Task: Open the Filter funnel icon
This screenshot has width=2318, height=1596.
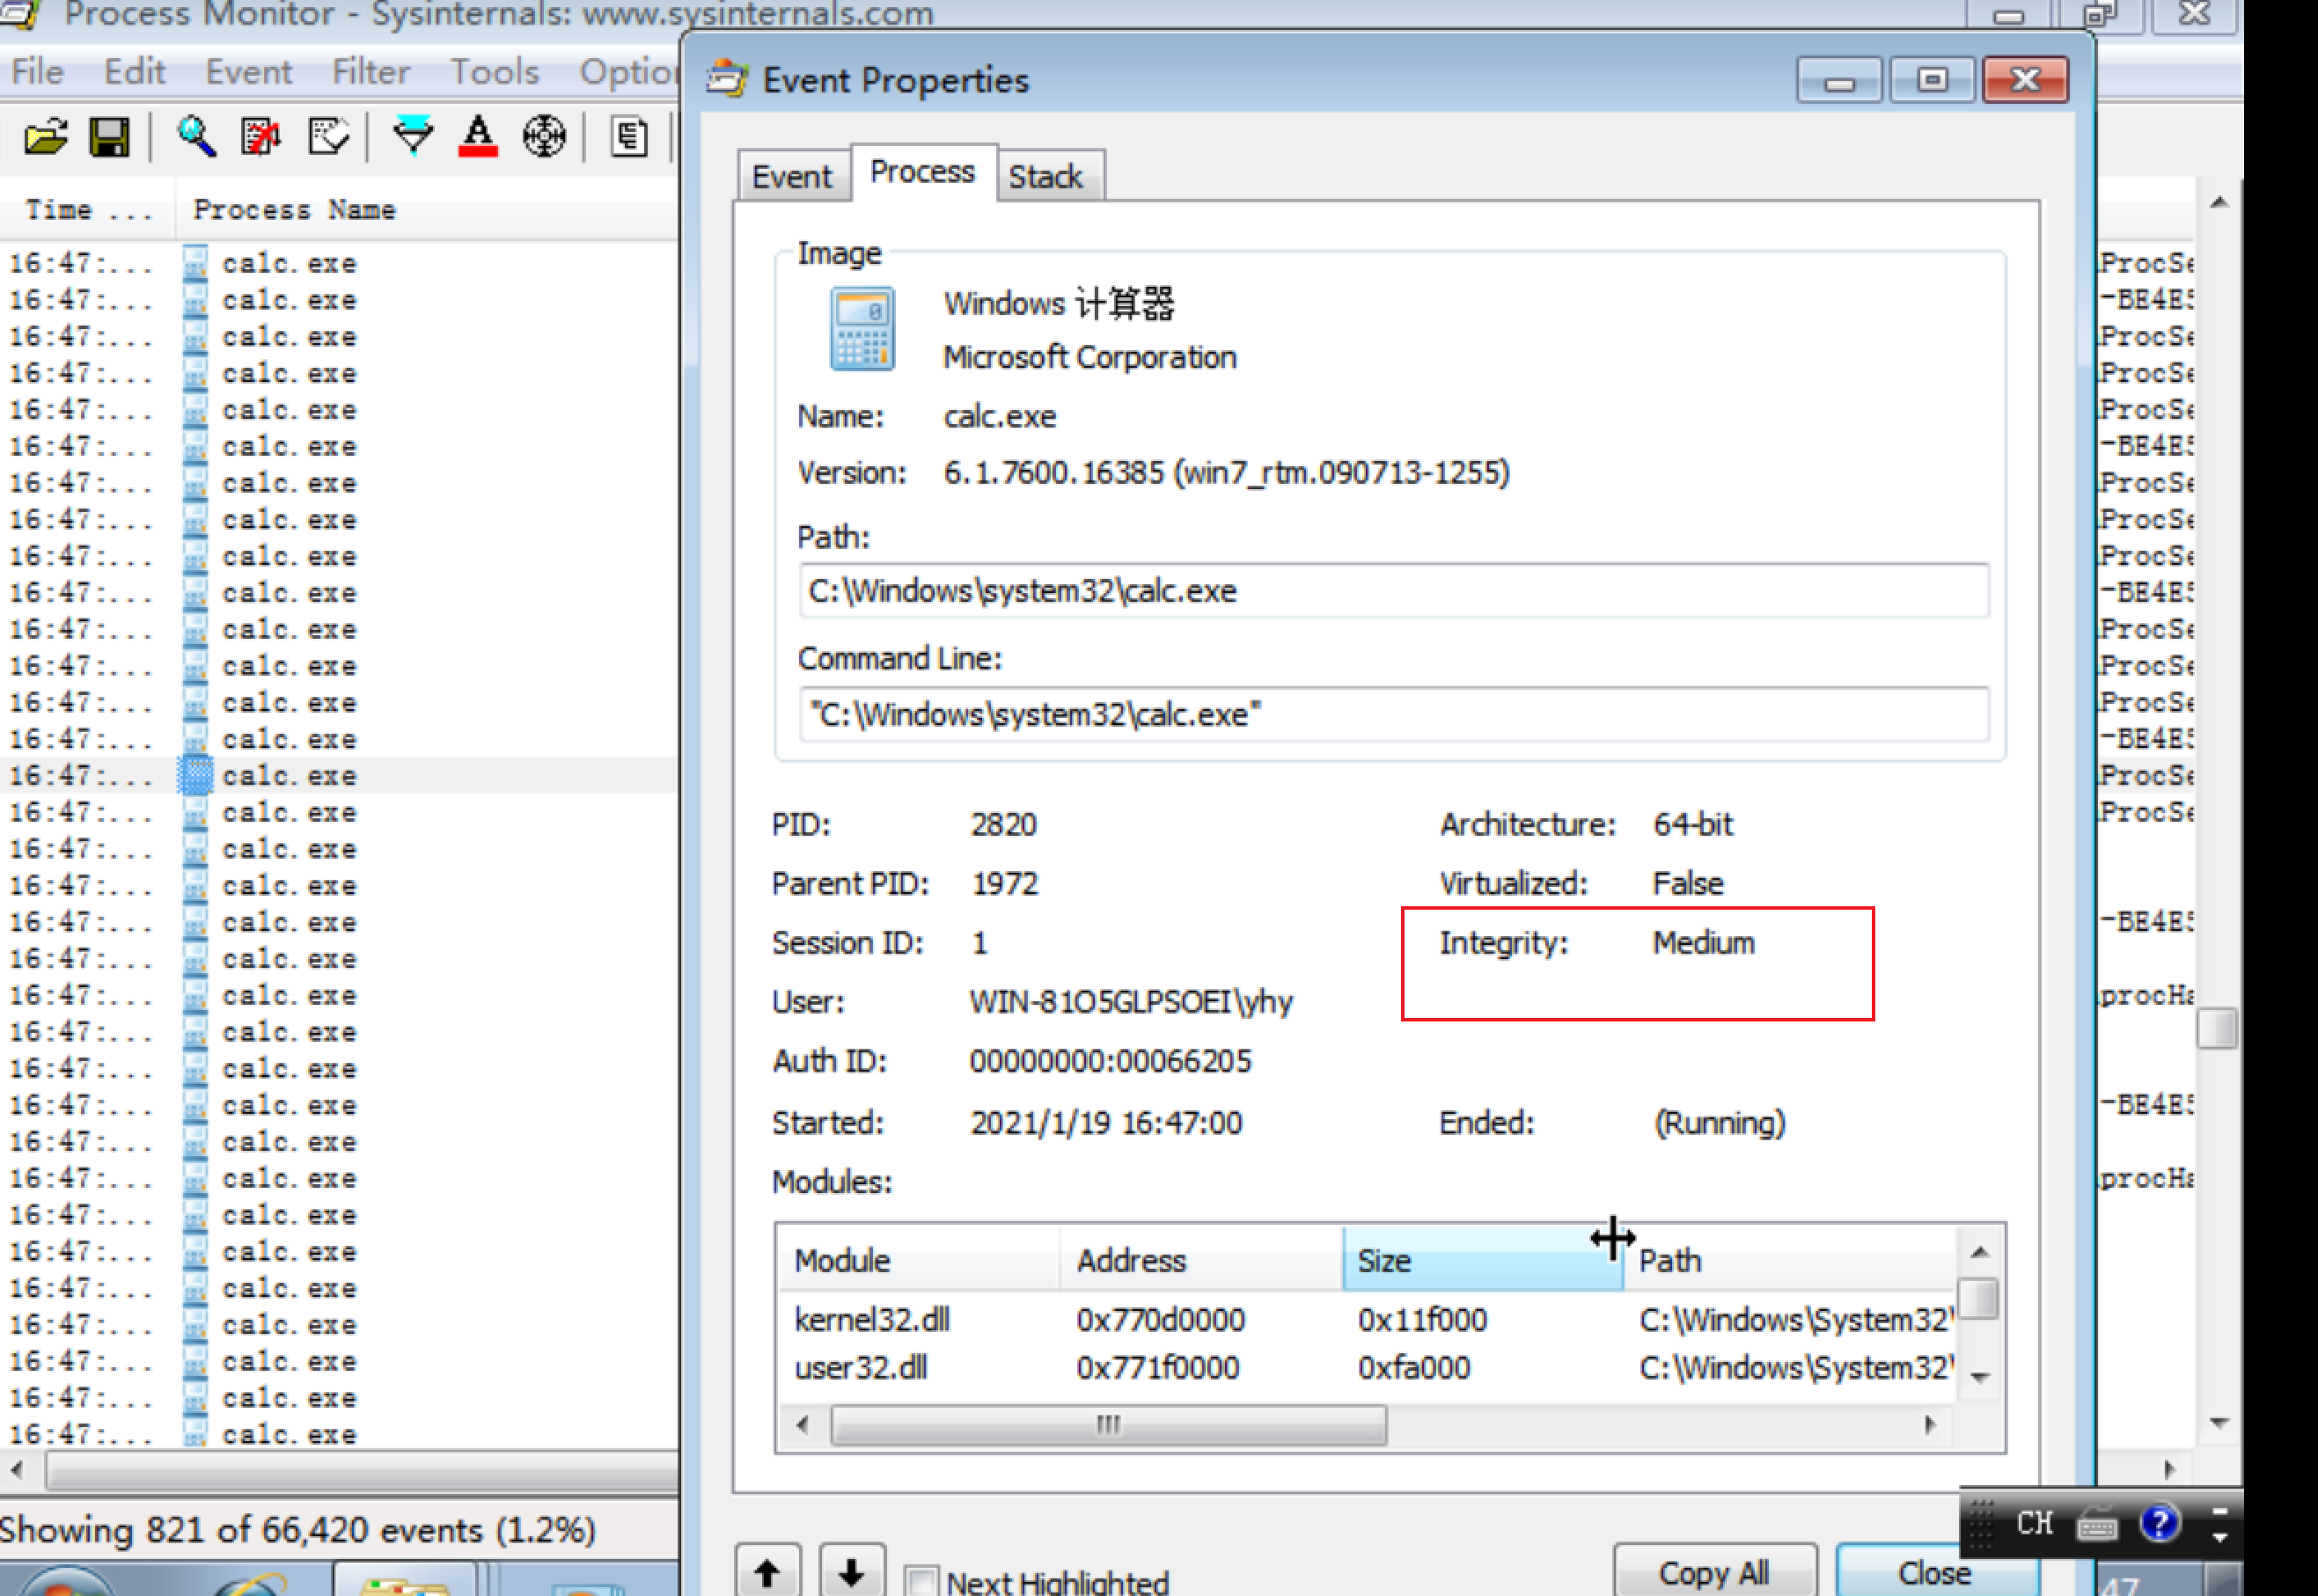Action: point(412,136)
